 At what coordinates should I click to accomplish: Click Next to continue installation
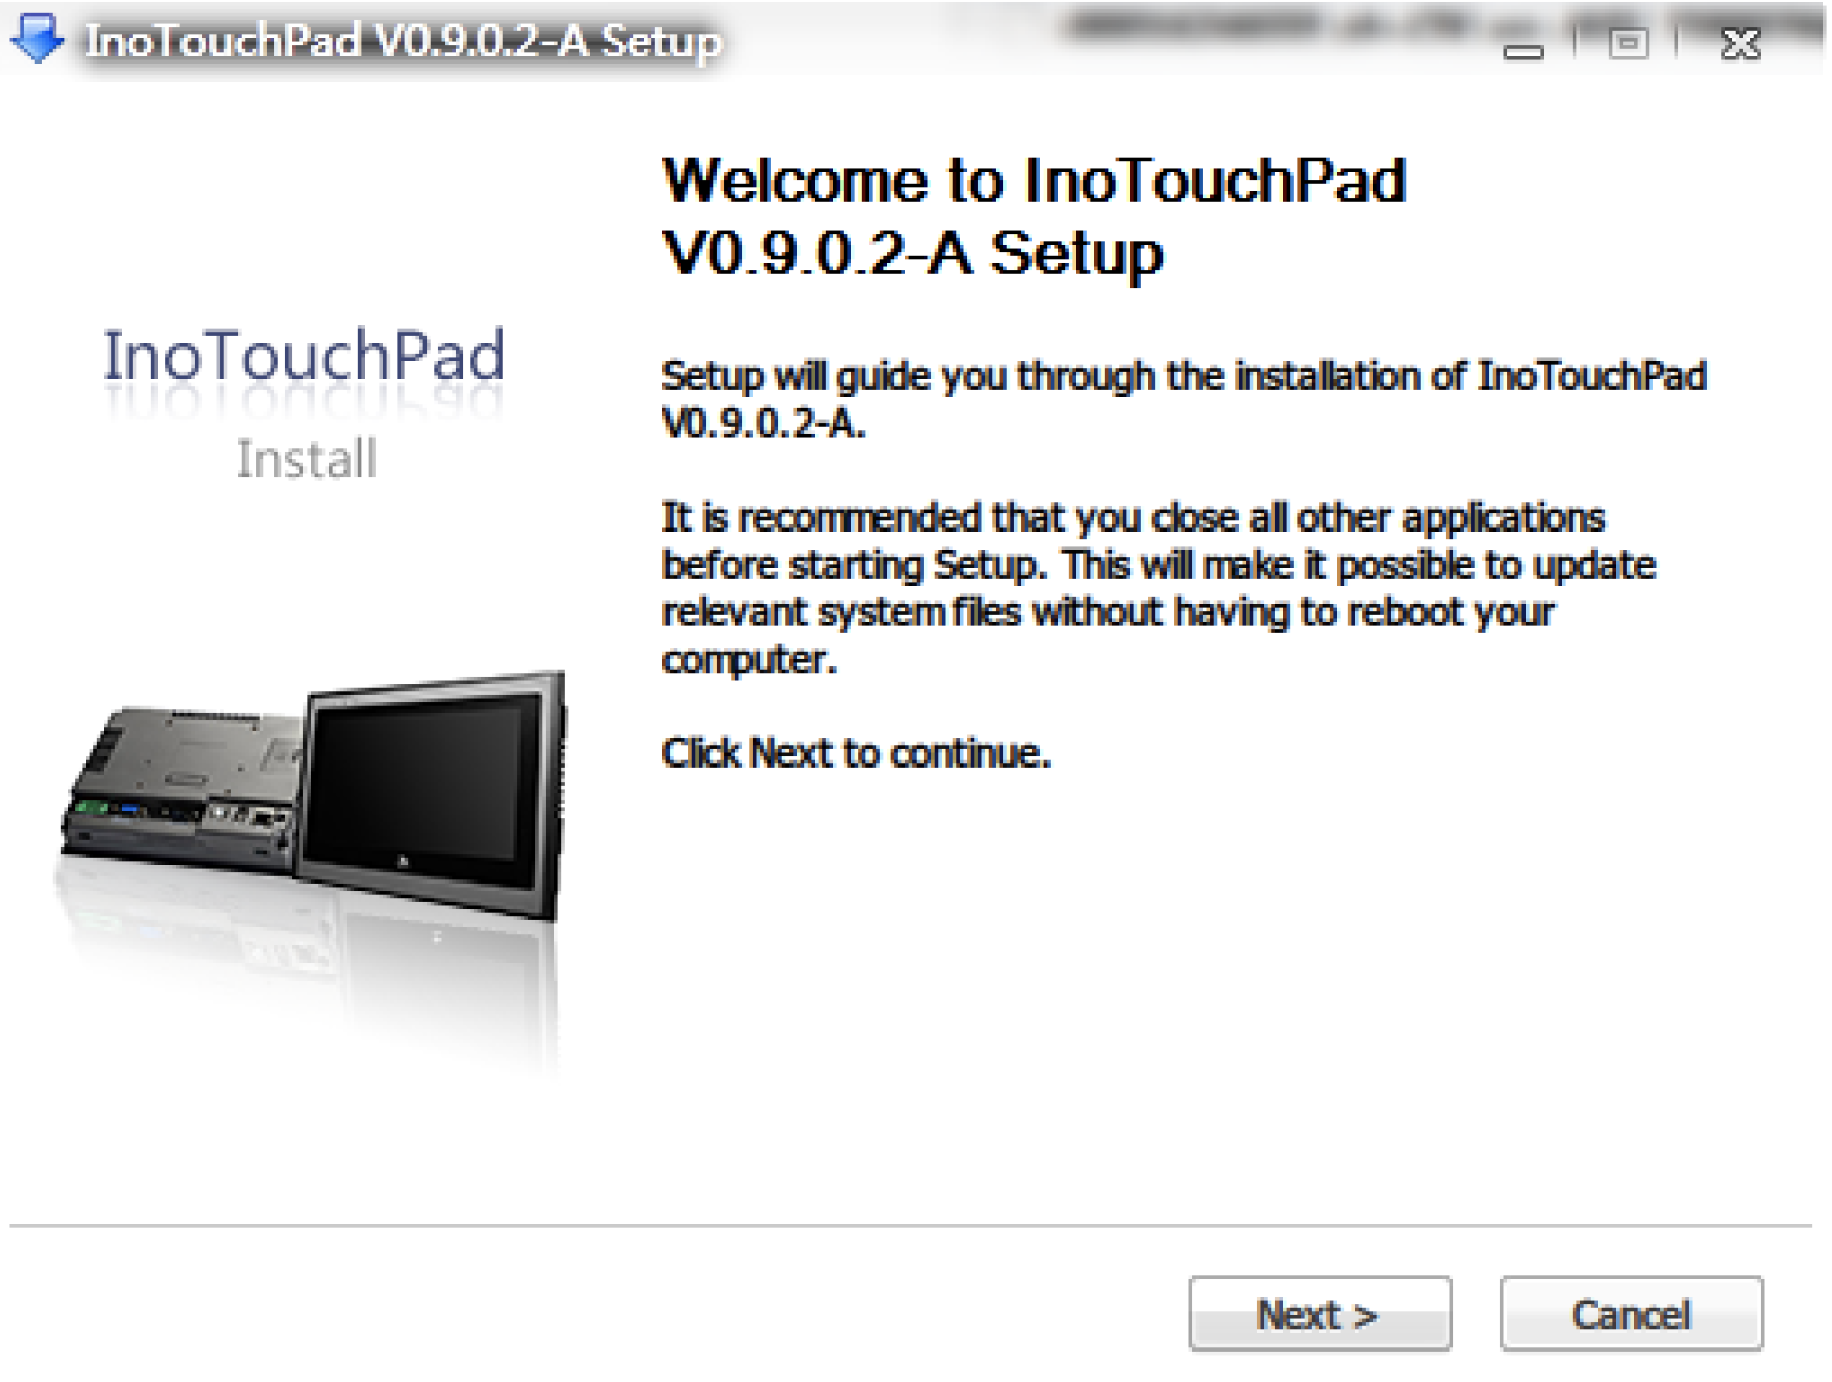[x=1320, y=1314]
